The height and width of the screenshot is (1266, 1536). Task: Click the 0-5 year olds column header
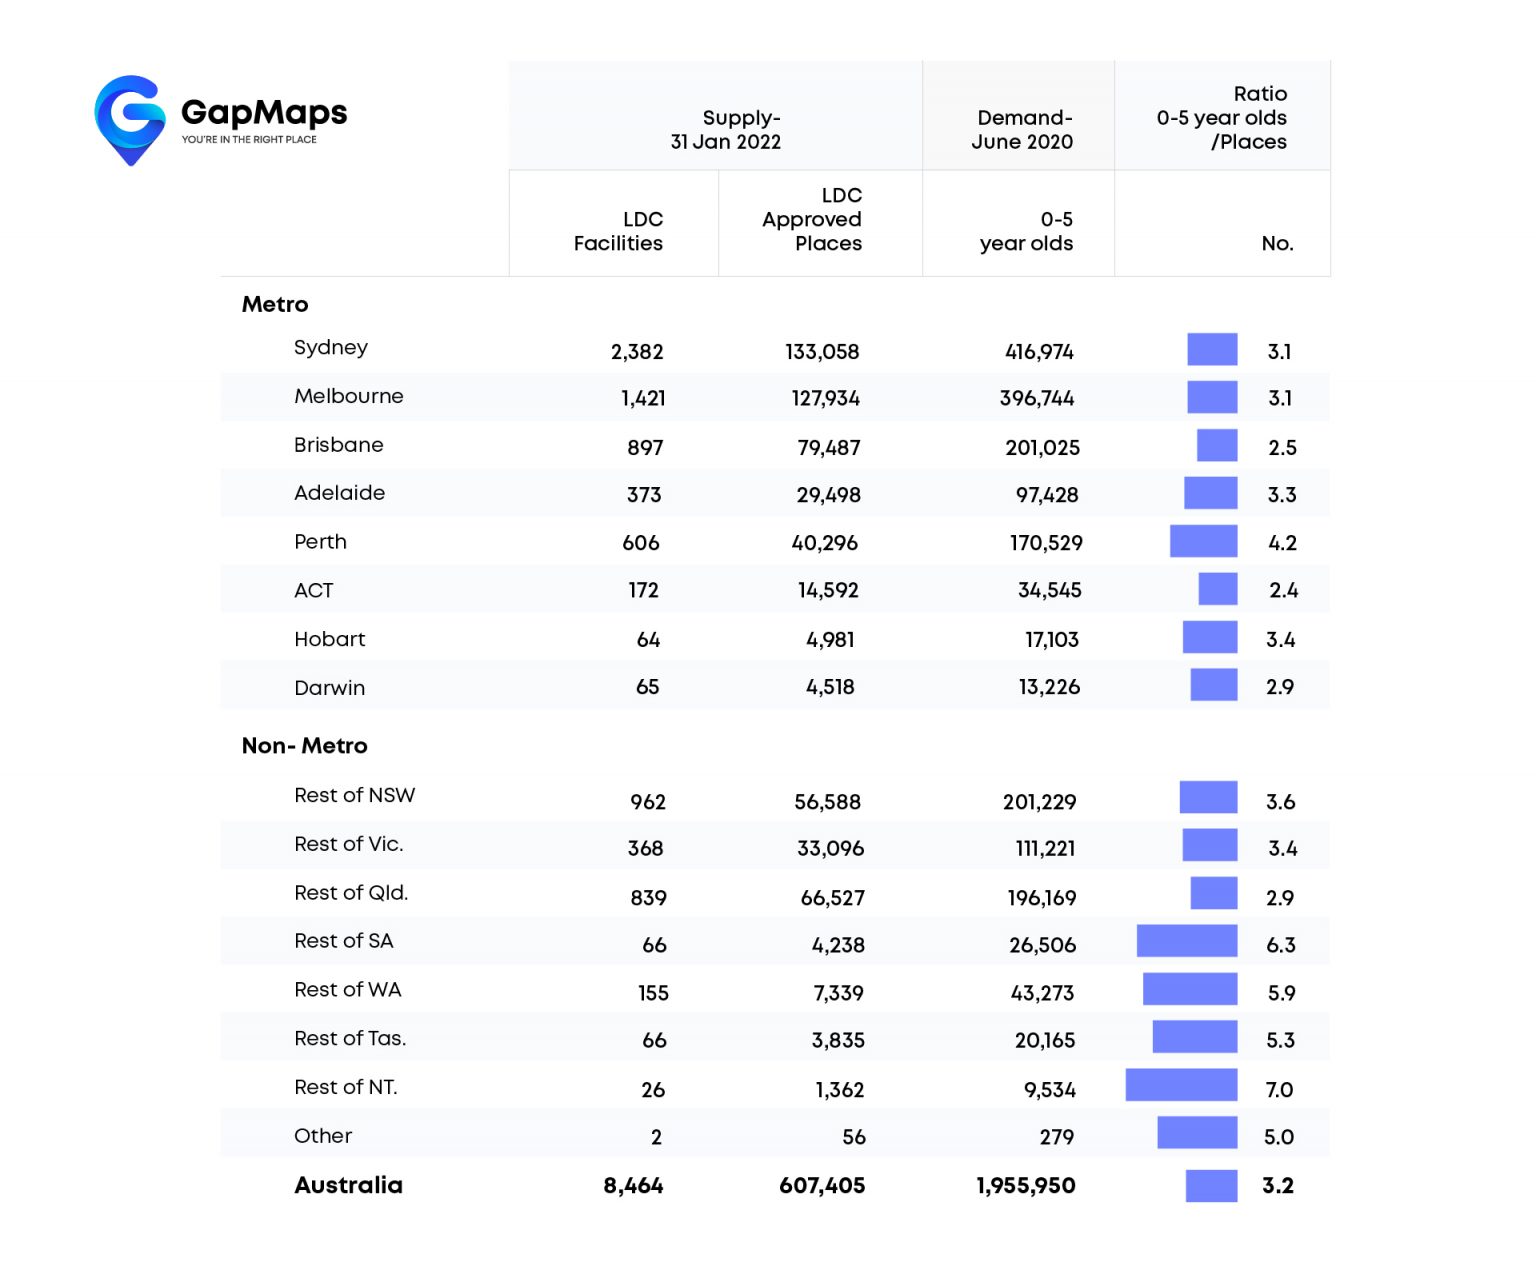tap(1027, 231)
